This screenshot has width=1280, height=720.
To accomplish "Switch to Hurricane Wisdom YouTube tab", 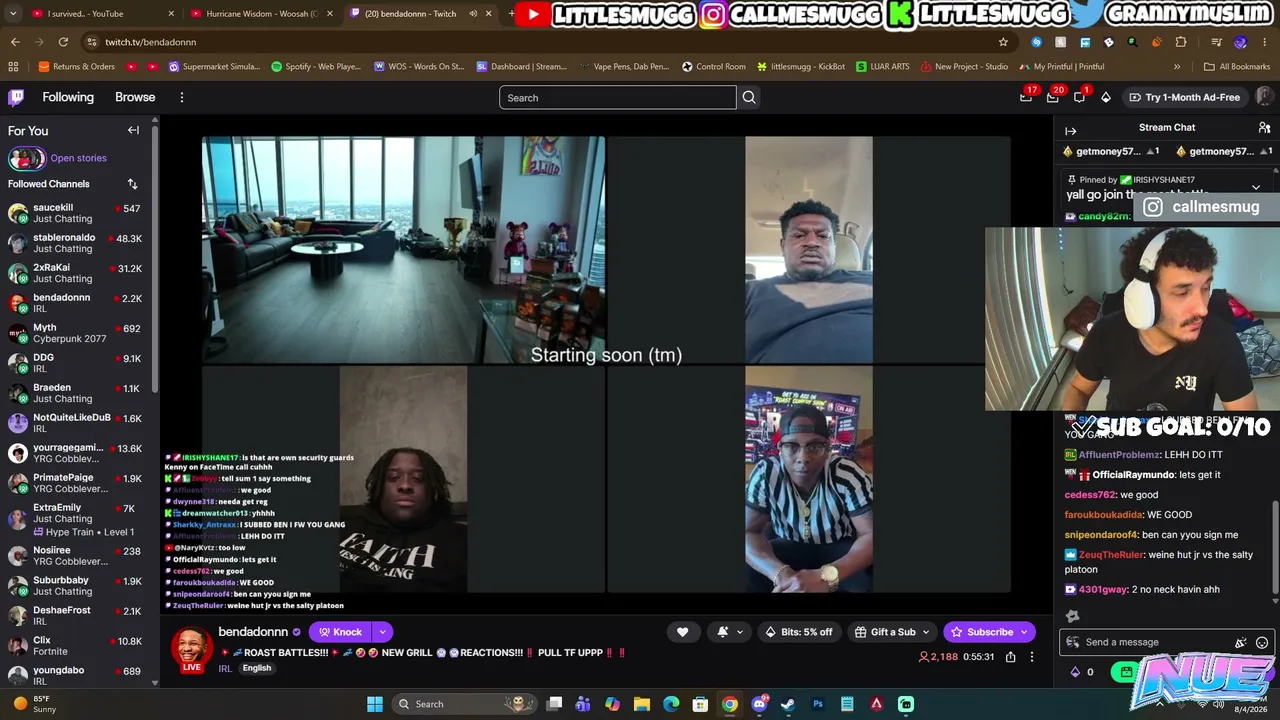I will click(x=262, y=14).
